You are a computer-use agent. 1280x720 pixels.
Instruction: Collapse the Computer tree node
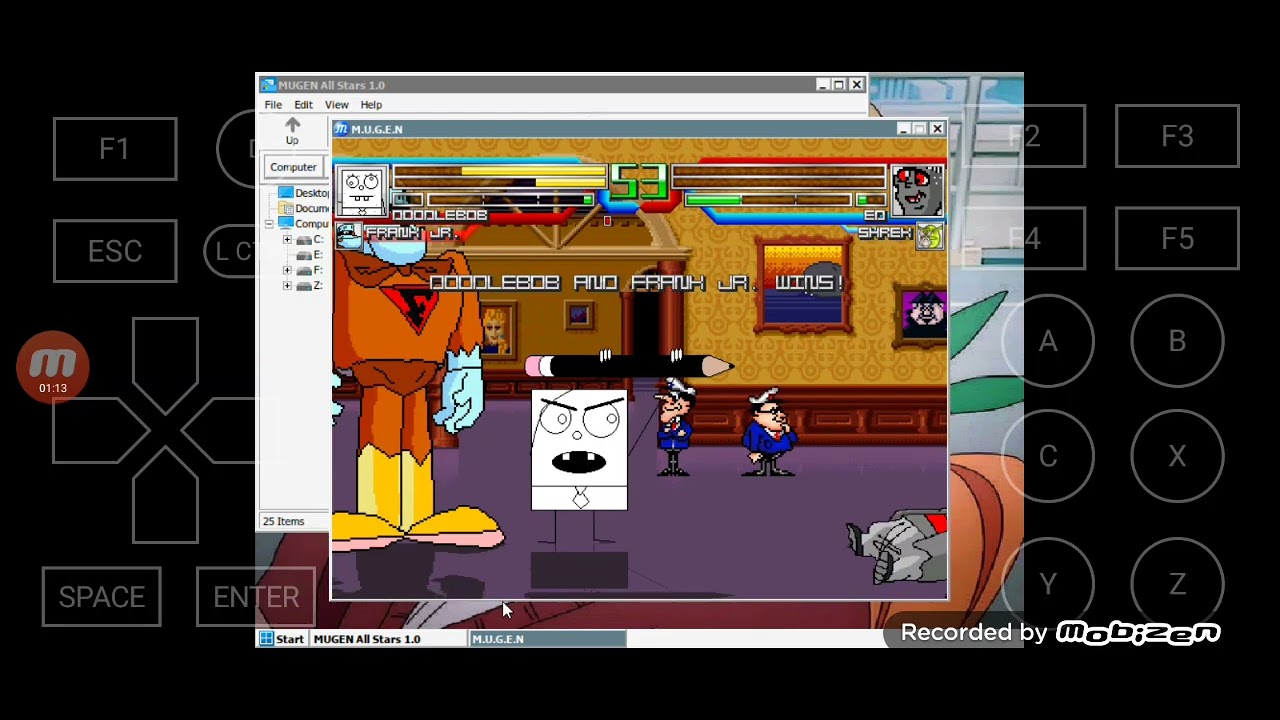pos(269,224)
